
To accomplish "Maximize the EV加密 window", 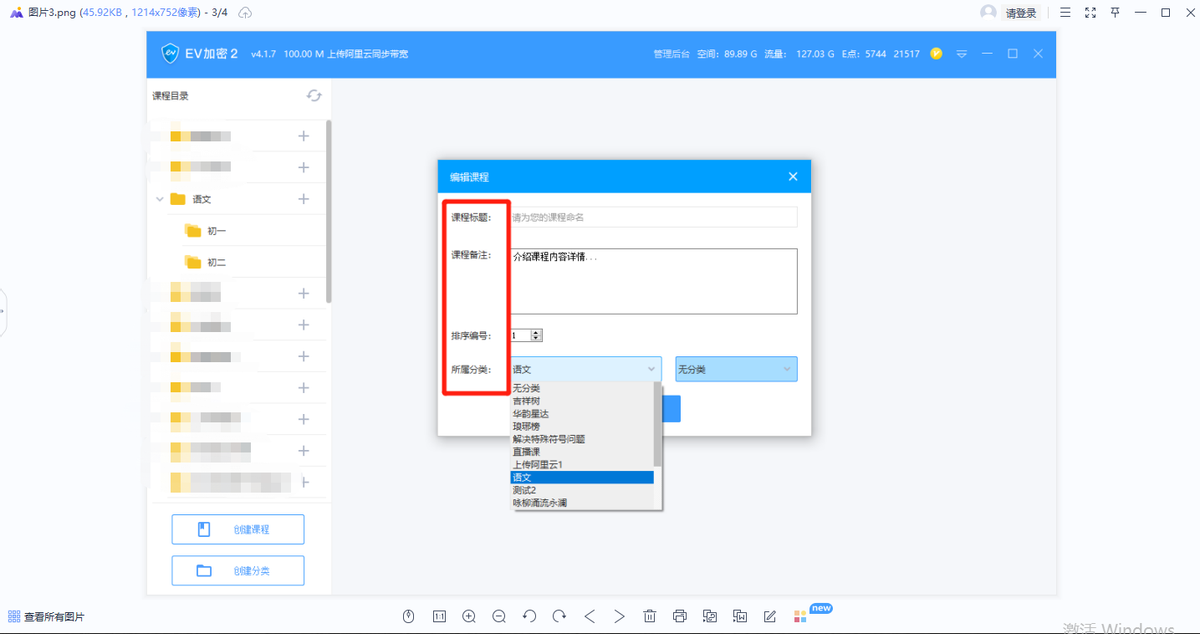I will pyautogui.click(x=1012, y=53).
